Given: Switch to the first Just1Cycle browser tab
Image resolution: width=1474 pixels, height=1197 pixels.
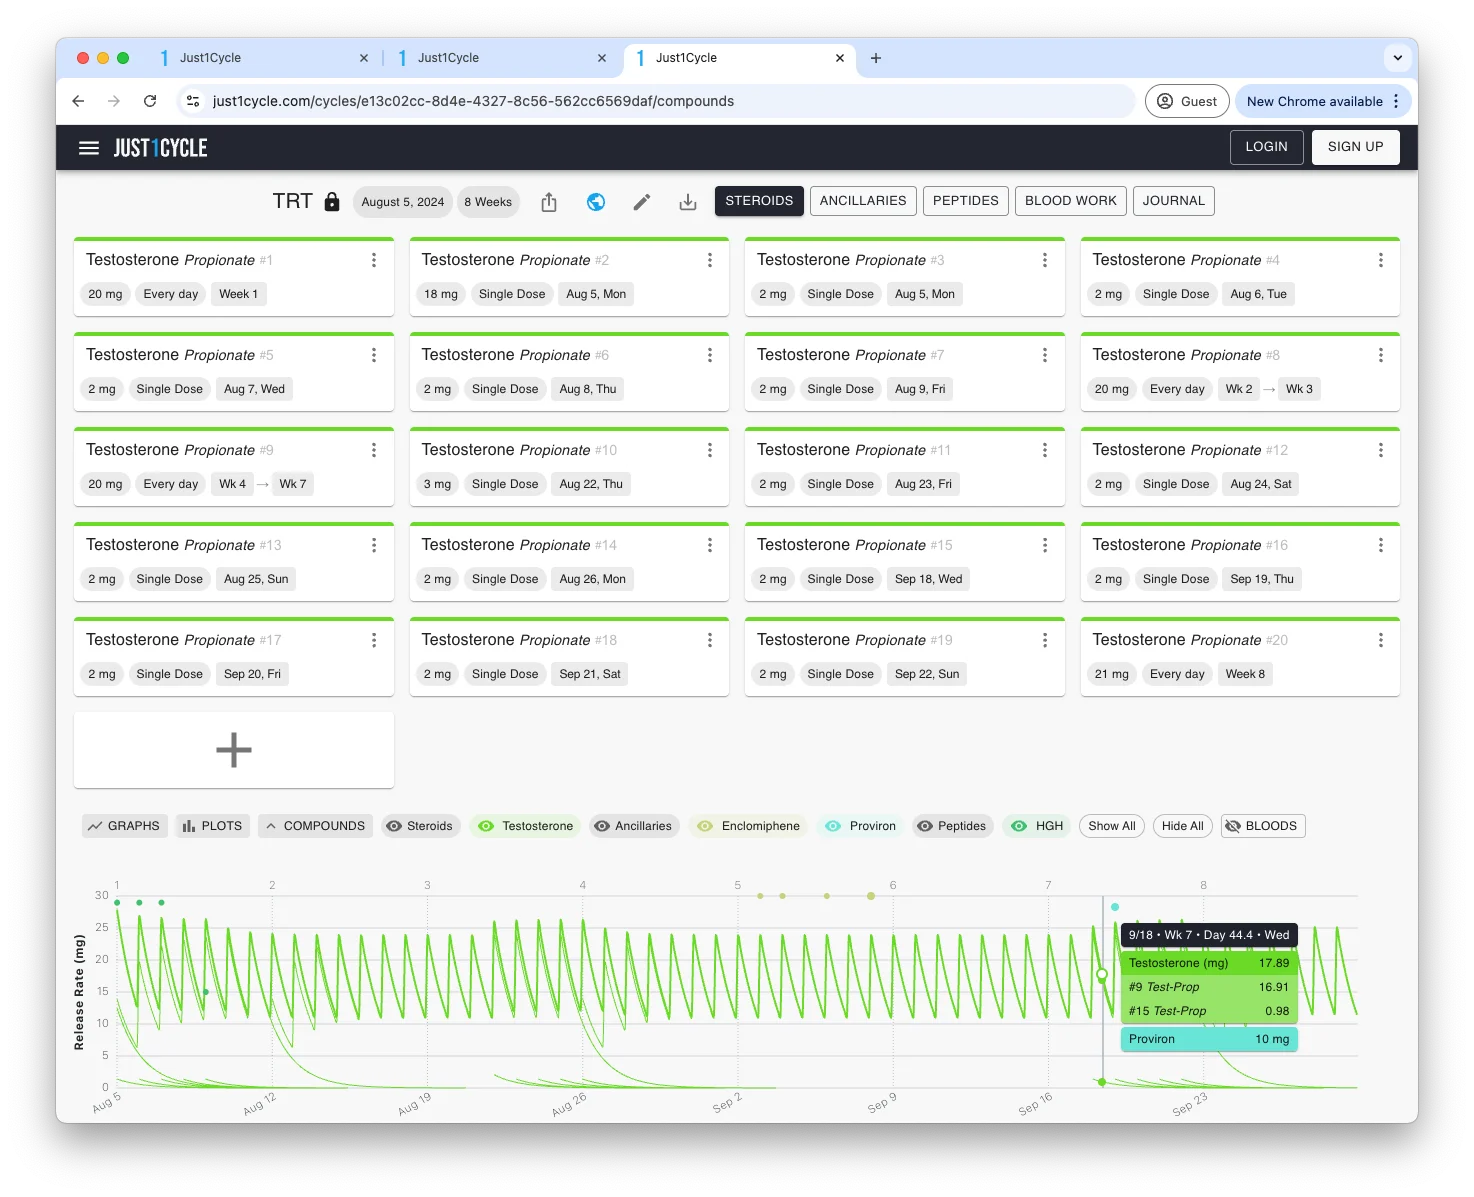Looking at the screenshot, I should click(x=262, y=58).
